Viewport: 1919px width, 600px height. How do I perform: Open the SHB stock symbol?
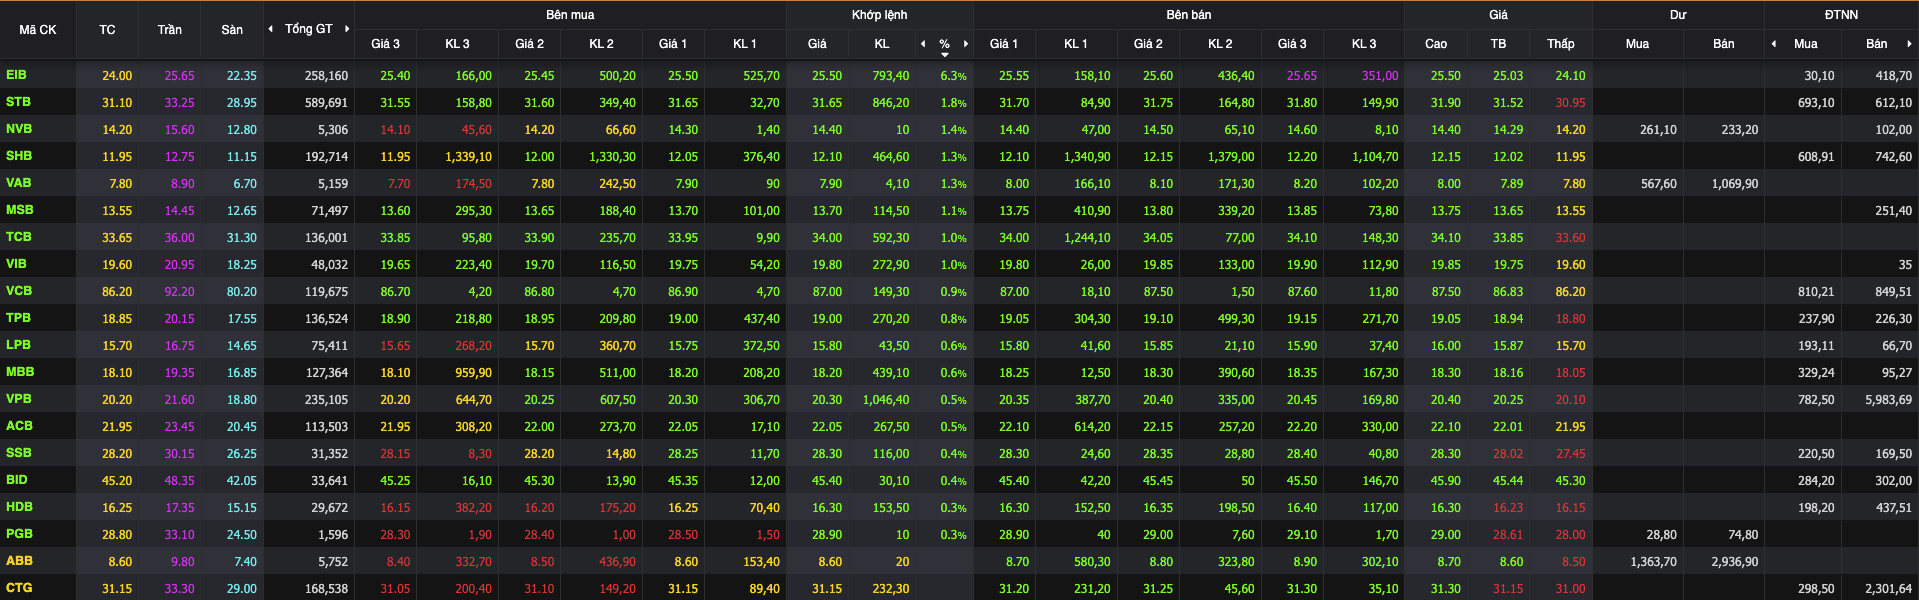(19, 156)
